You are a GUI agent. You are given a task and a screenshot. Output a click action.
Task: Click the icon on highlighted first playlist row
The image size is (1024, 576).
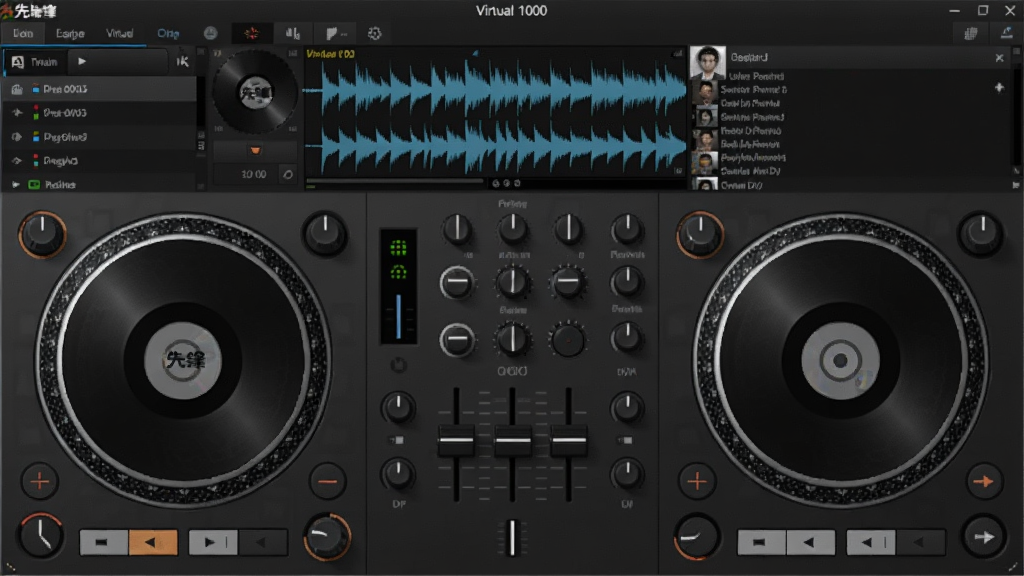(17, 89)
